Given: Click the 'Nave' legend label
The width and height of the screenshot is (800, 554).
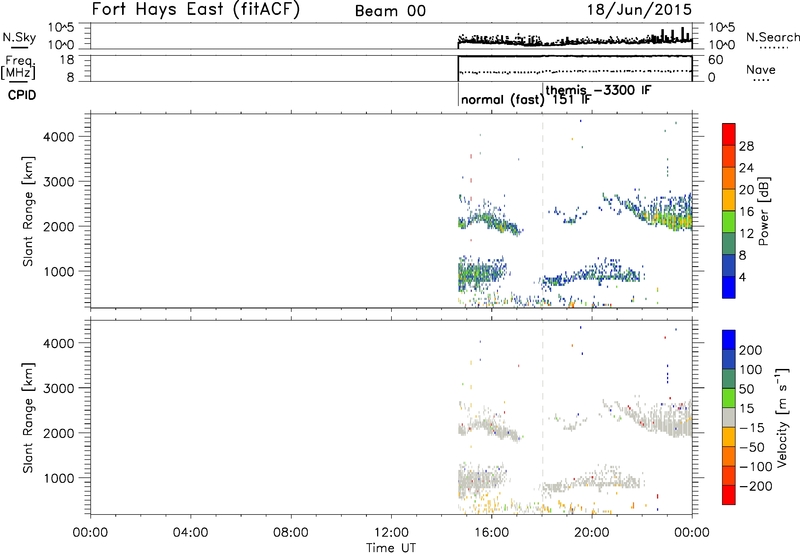Looking at the screenshot, I should pos(761,69).
